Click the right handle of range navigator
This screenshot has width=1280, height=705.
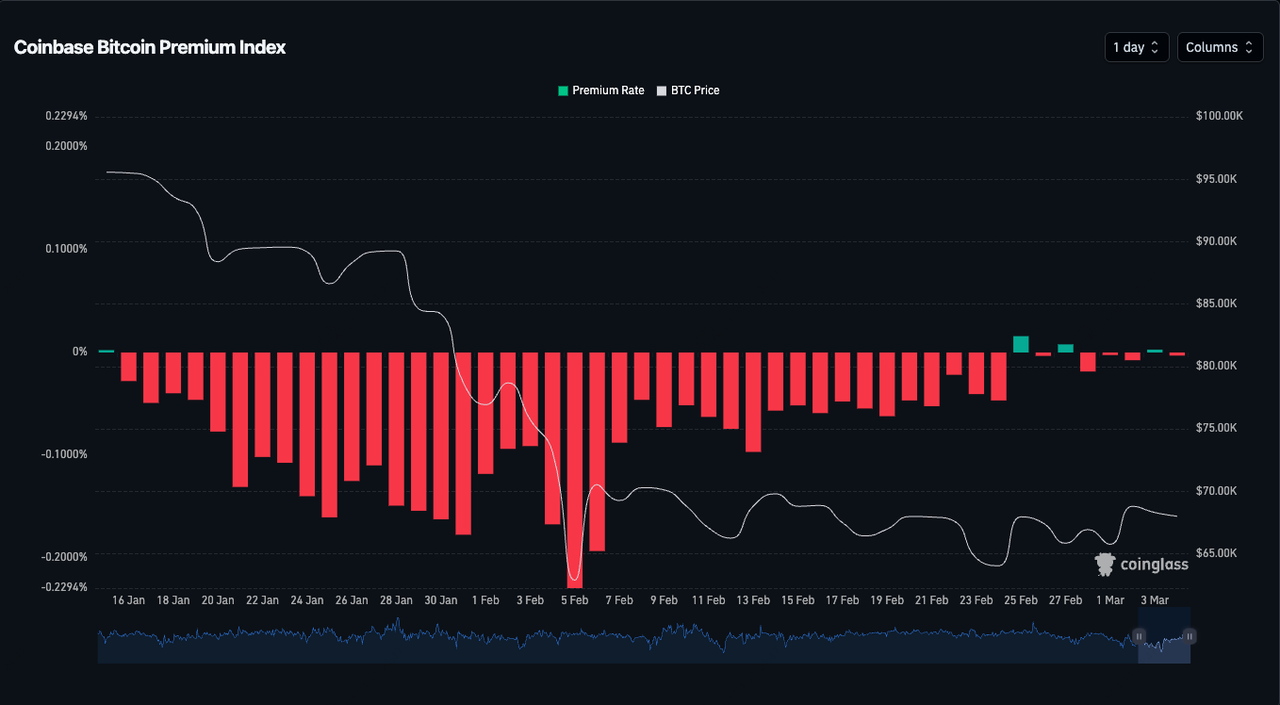[1190, 636]
